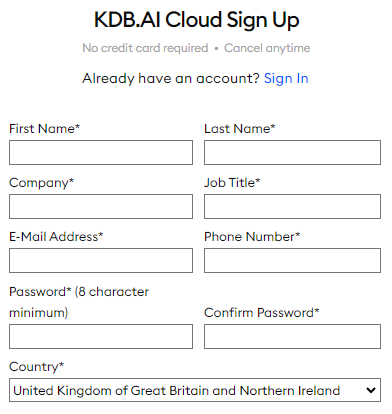Image resolution: width=392 pixels, height=414 pixels.
Task: Click the First Name* label text
Action: tap(45, 129)
